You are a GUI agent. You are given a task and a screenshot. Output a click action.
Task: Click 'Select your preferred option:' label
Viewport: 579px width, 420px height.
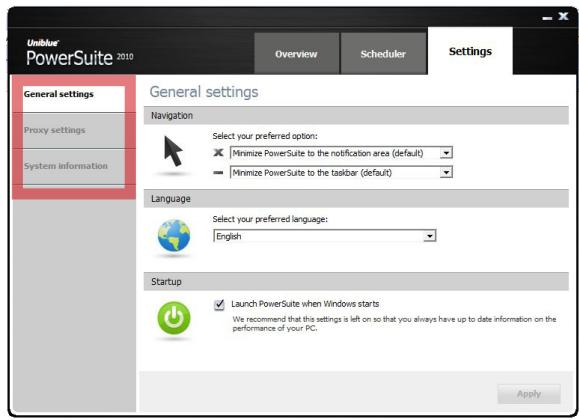tap(265, 136)
